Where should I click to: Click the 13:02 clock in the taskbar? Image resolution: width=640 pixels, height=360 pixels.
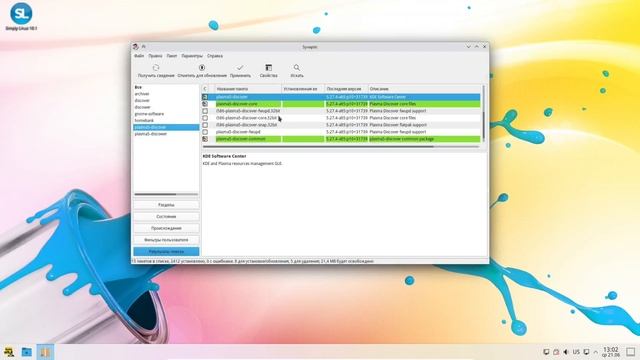click(611, 352)
